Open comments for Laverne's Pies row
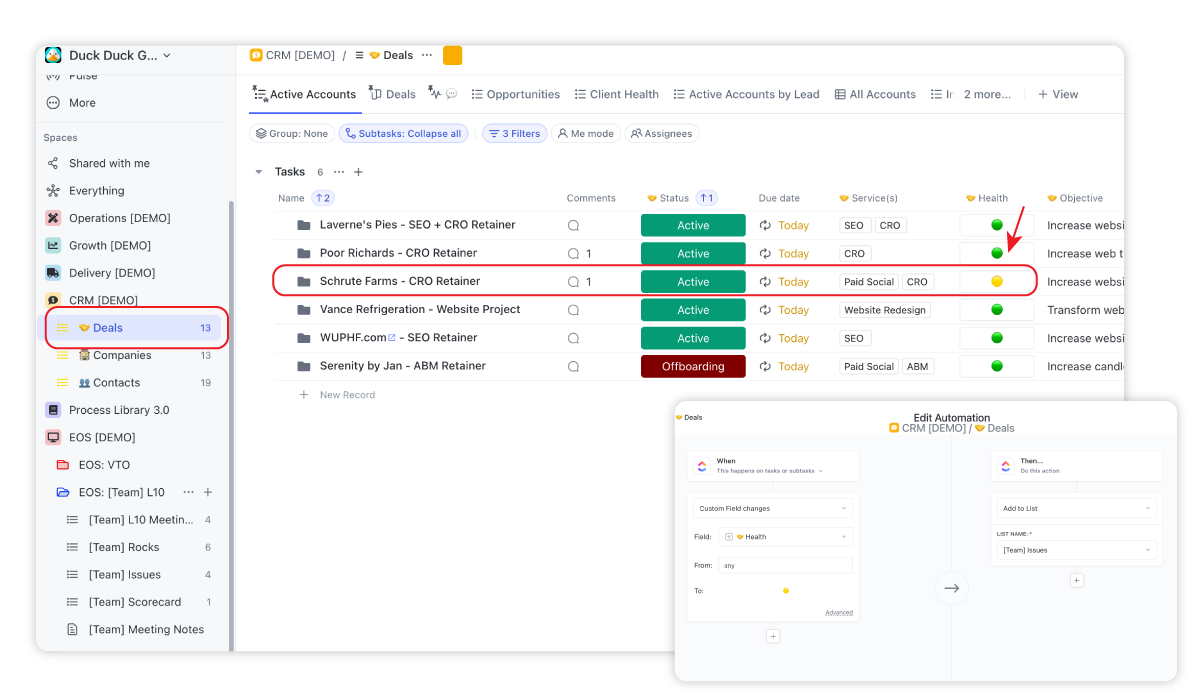Viewport: 1200px width, 700px height. point(574,225)
